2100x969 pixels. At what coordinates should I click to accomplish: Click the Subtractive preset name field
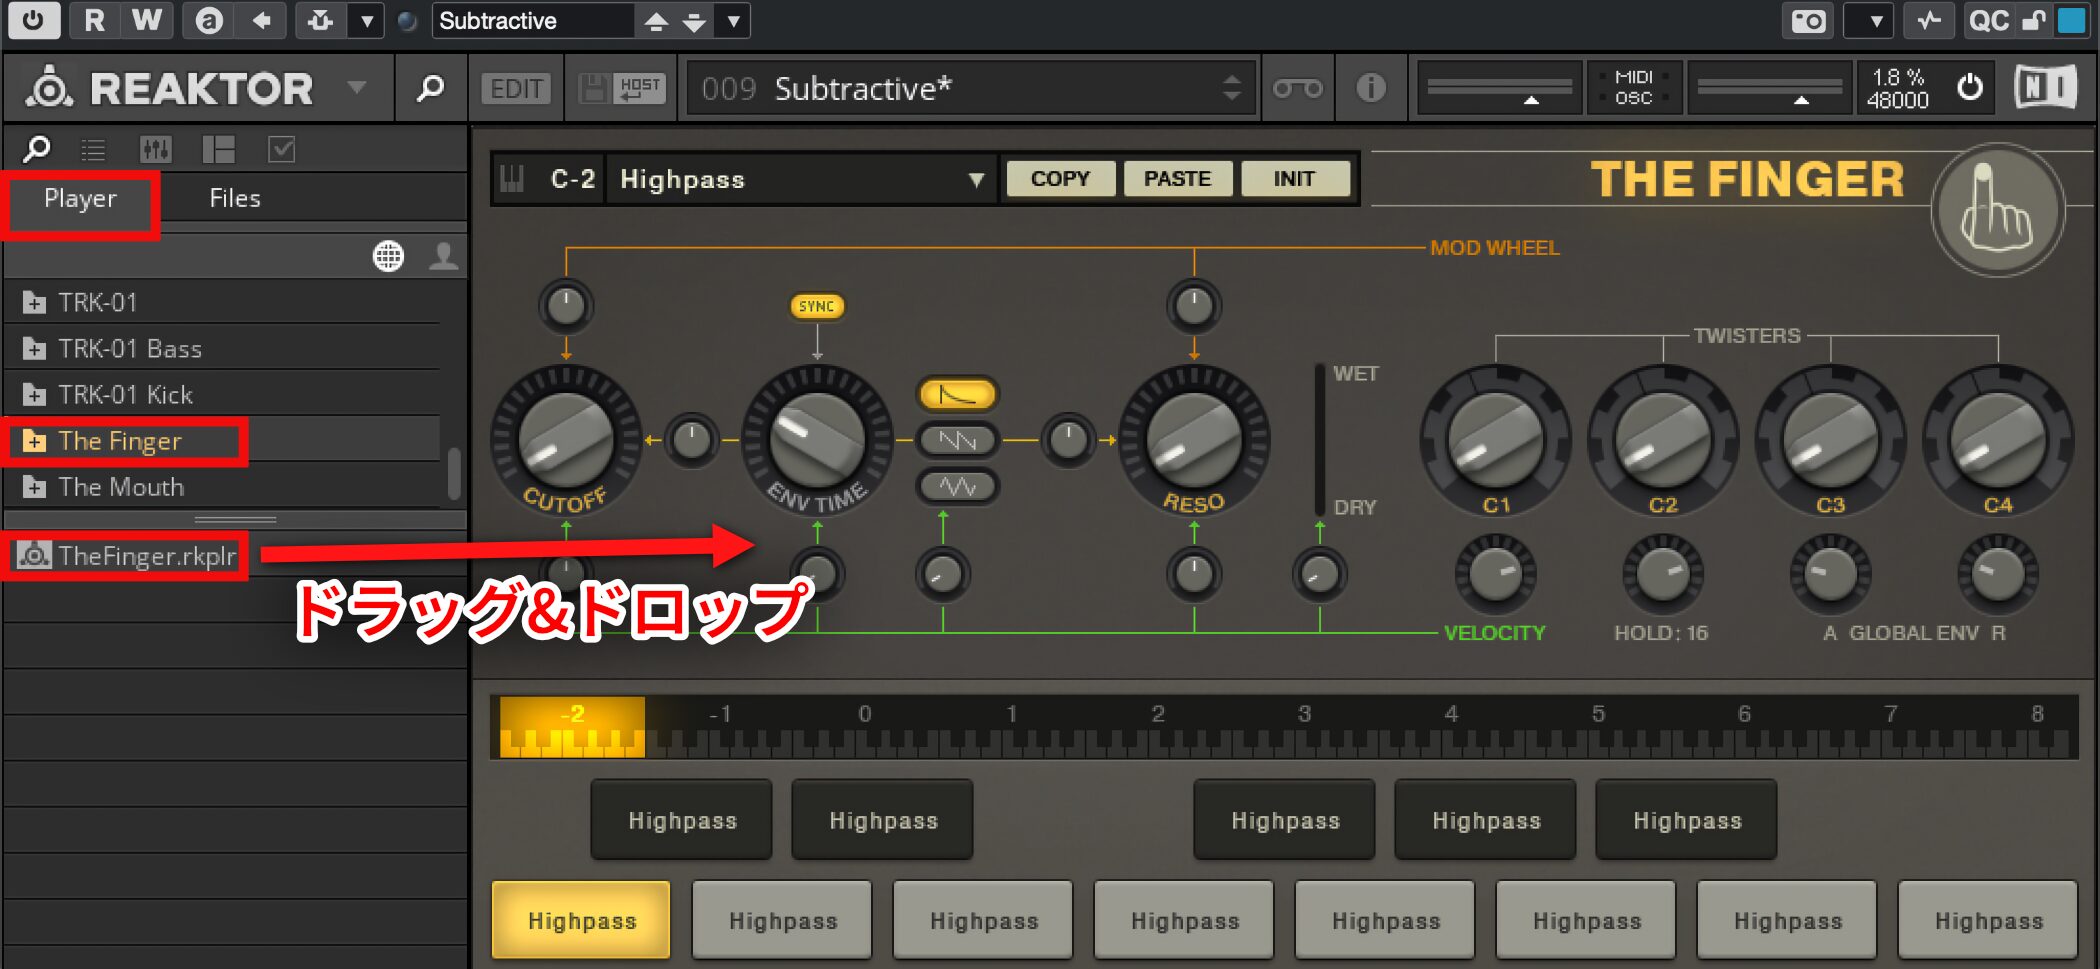coord(532,20)
